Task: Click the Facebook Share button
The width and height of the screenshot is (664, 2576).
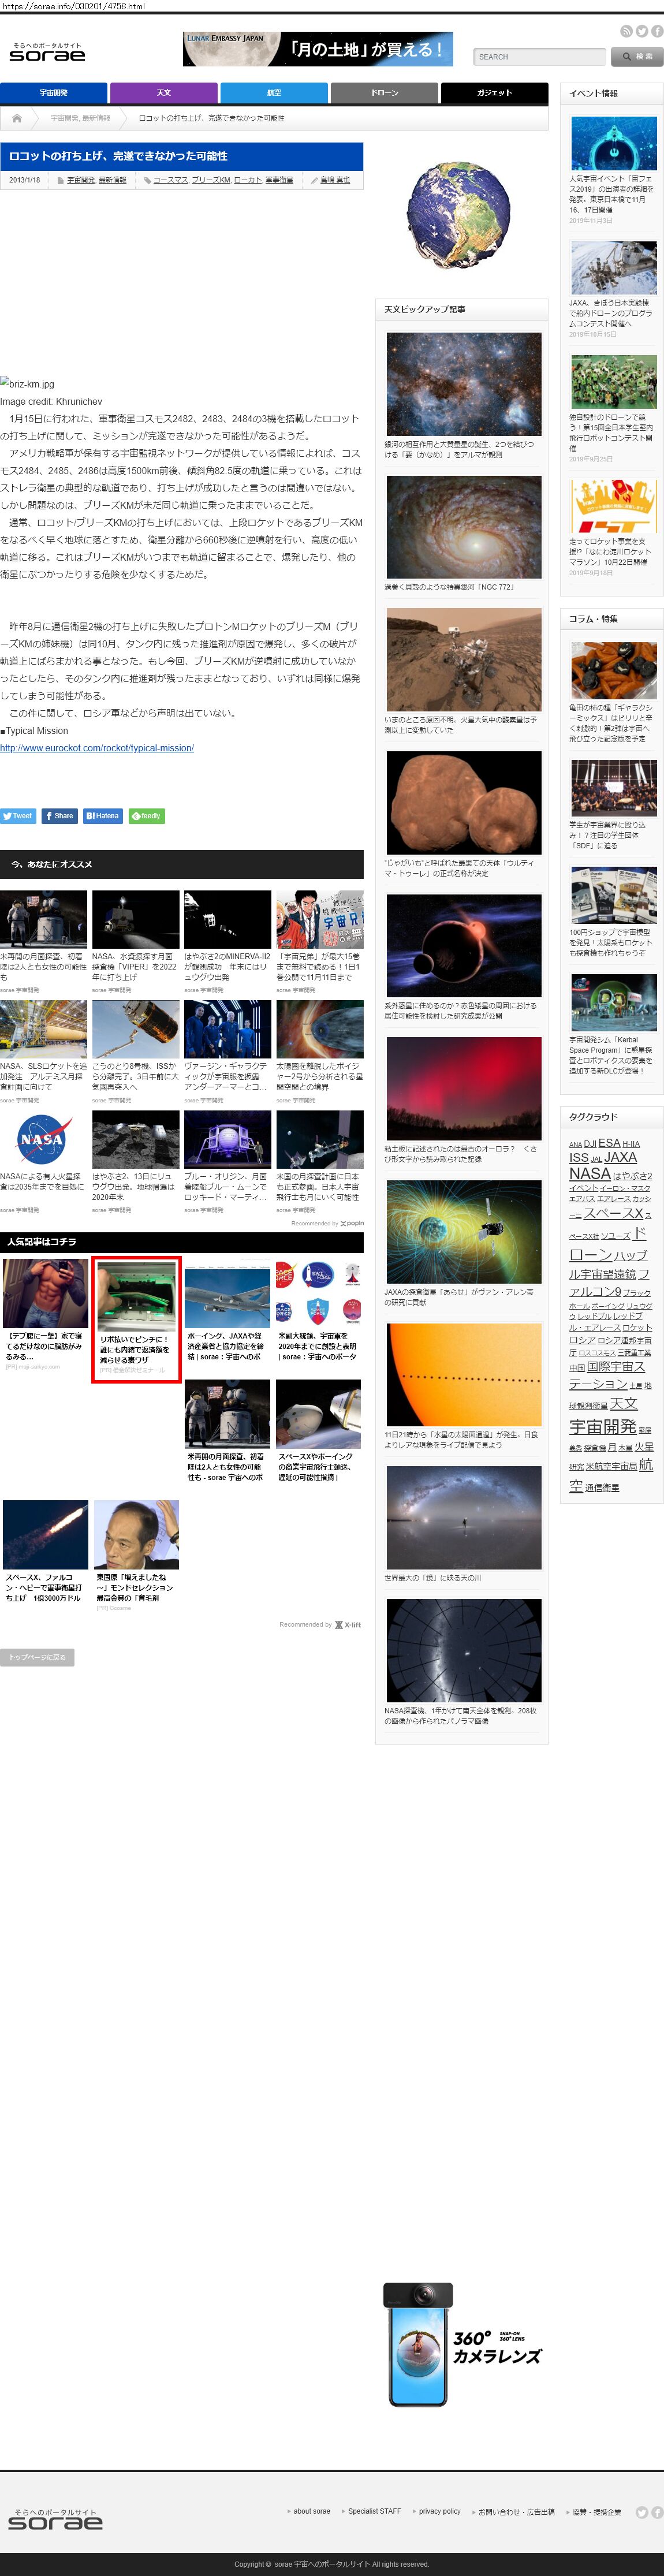Action: pos(59,816)
